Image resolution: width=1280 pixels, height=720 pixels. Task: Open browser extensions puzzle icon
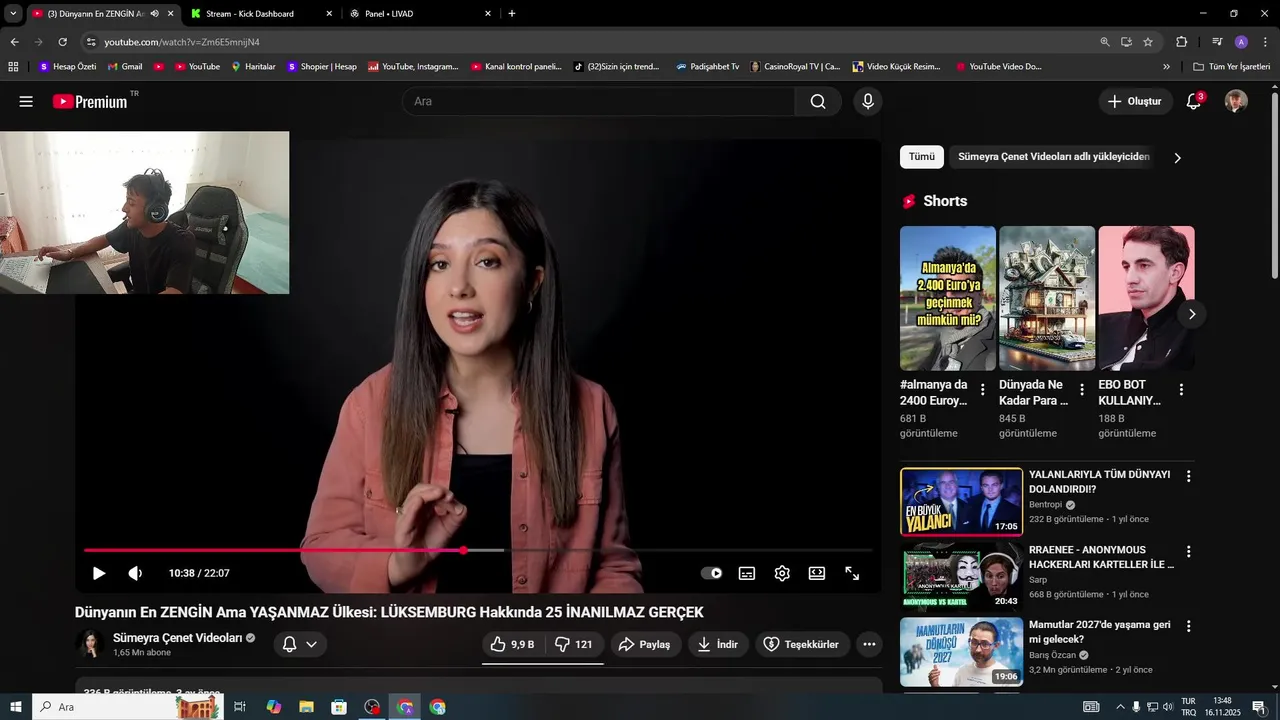pos(1181,42)
